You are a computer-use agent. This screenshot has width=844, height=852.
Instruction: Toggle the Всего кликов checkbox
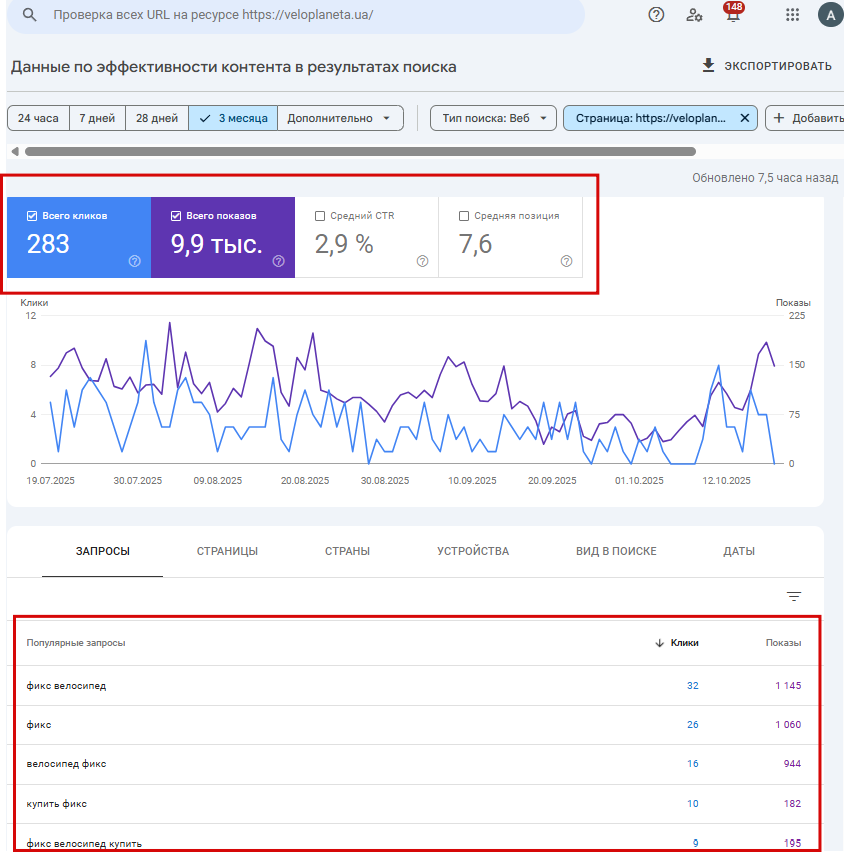coord(32,216)
